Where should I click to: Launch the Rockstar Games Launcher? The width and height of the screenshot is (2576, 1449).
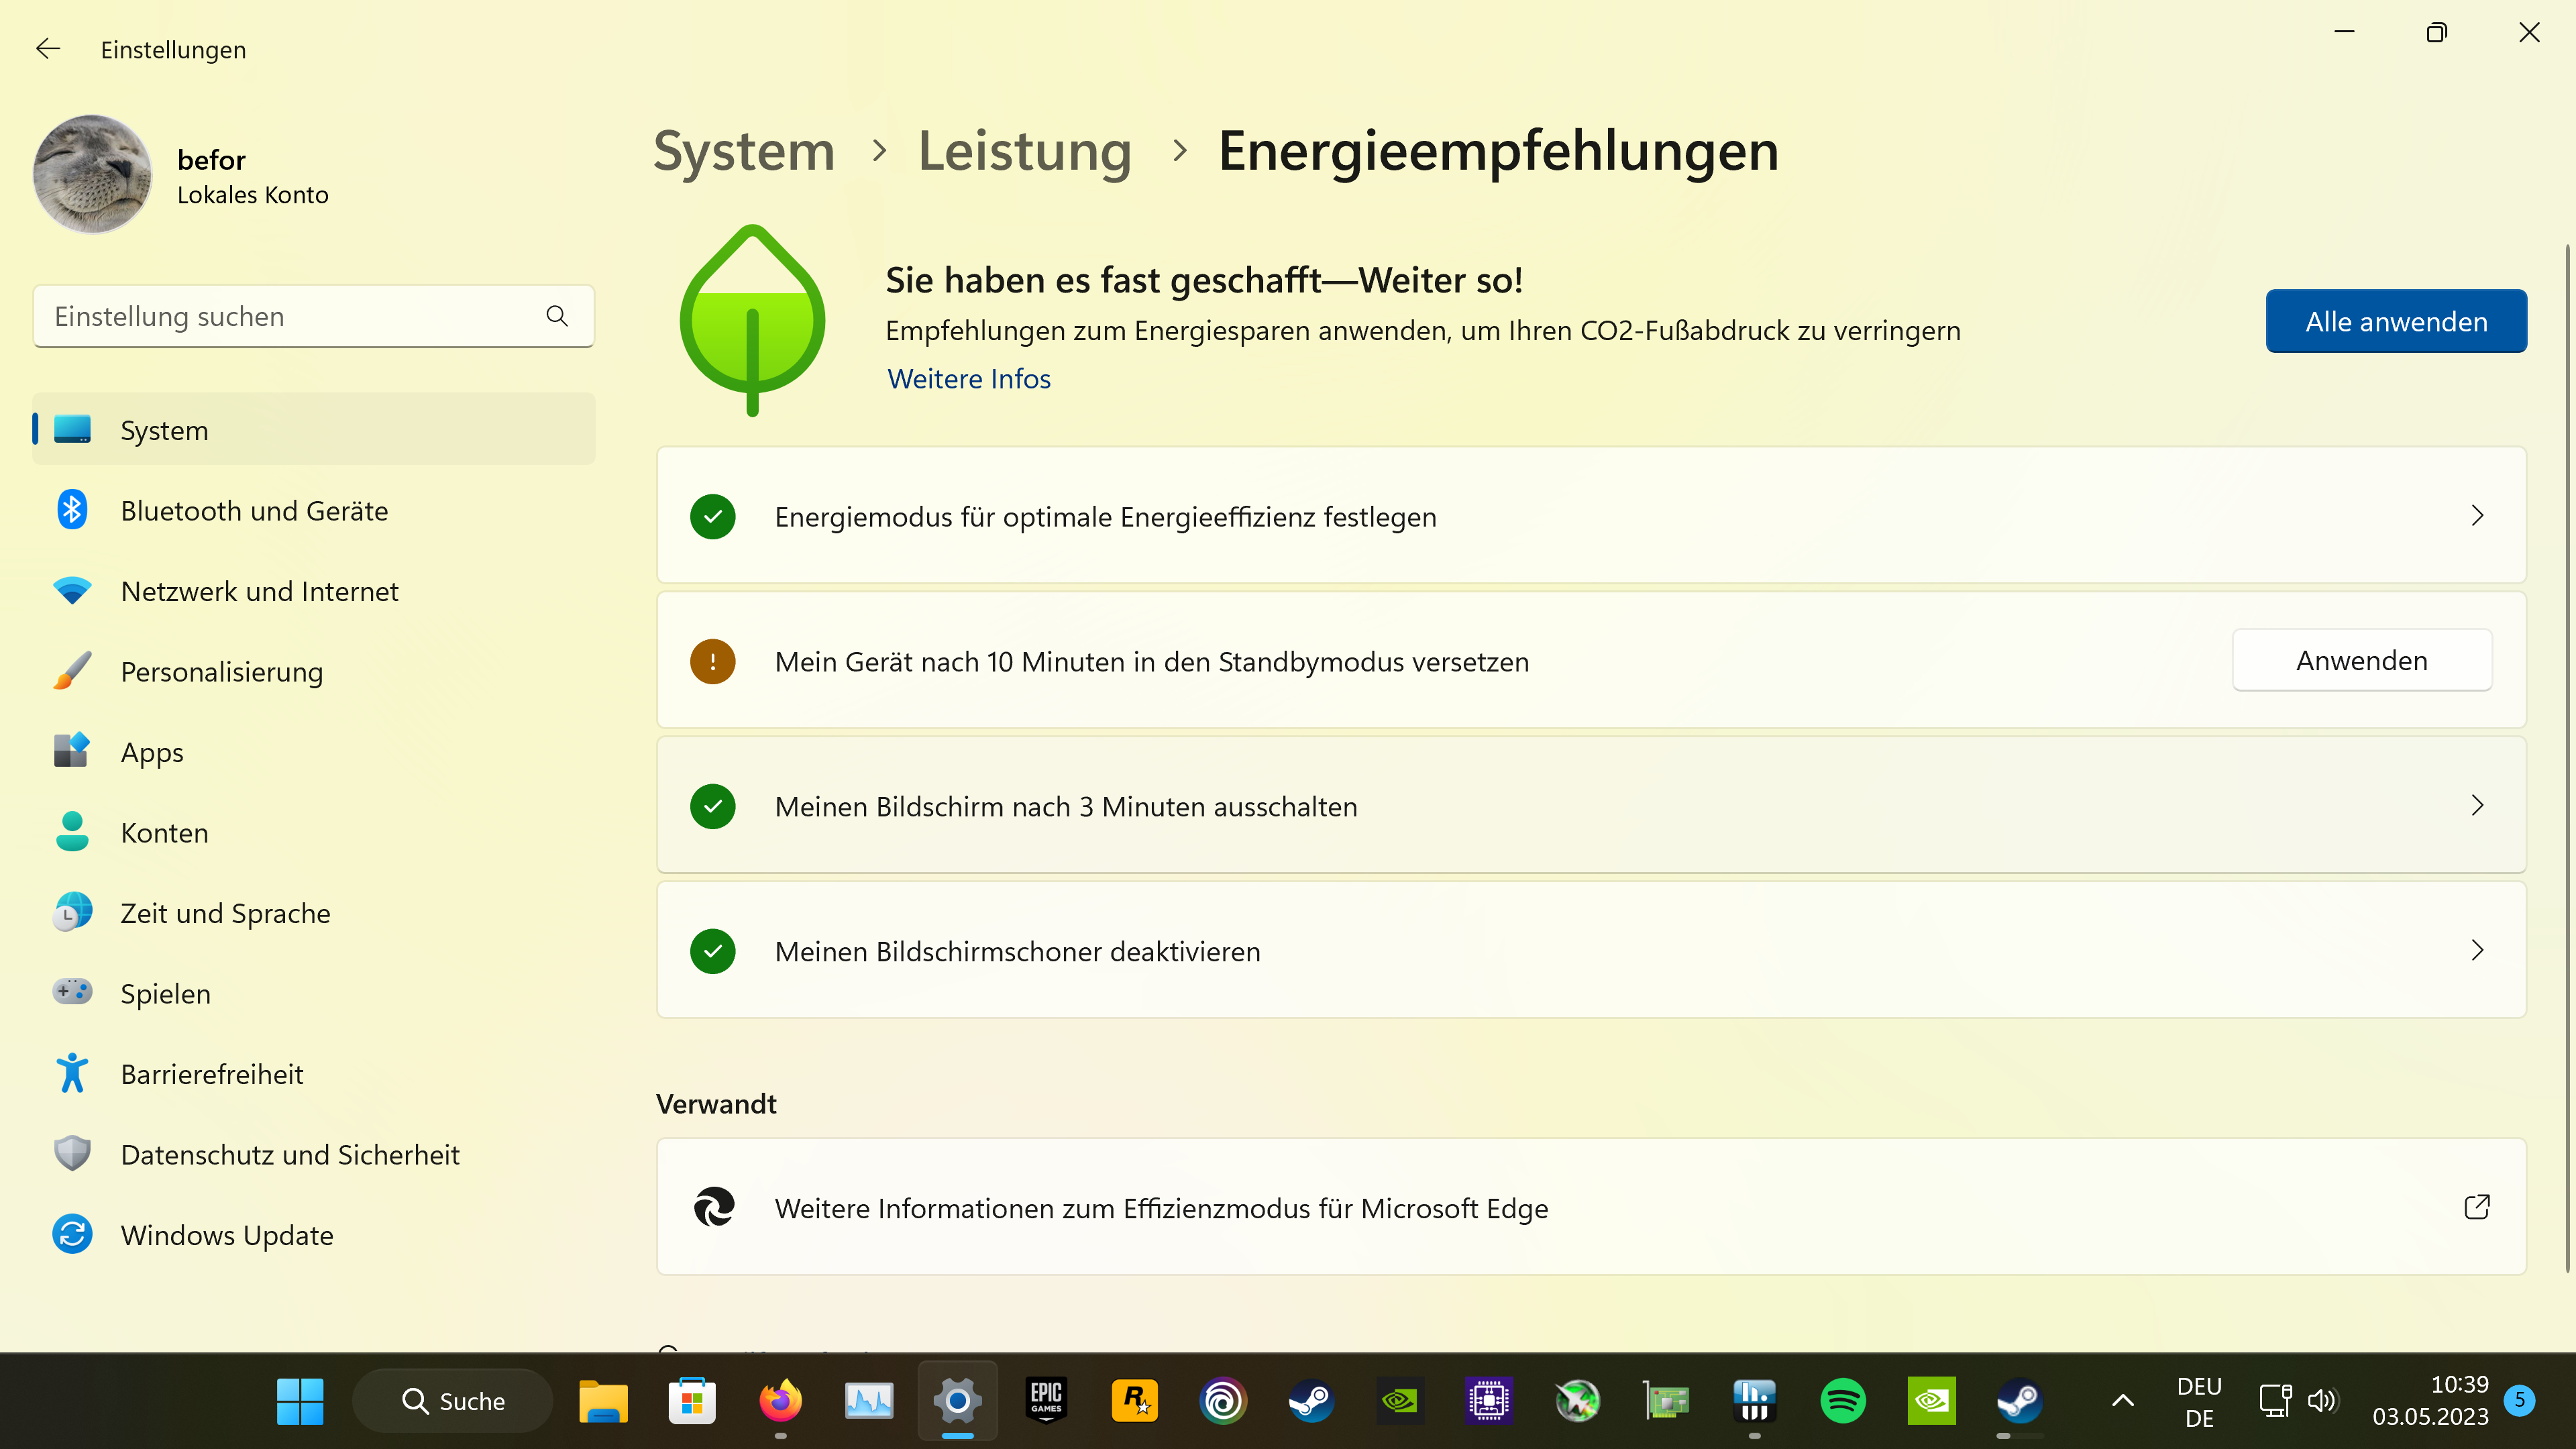(1134, 1400)
